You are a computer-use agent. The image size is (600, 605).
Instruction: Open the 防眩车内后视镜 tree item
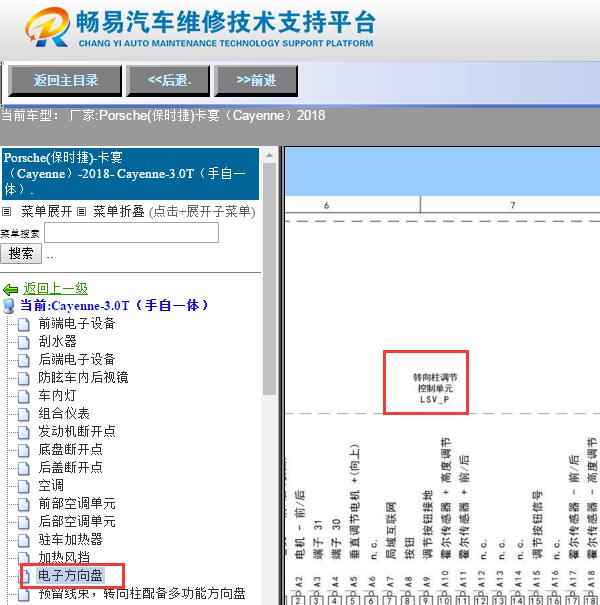[x=83, y=377]
